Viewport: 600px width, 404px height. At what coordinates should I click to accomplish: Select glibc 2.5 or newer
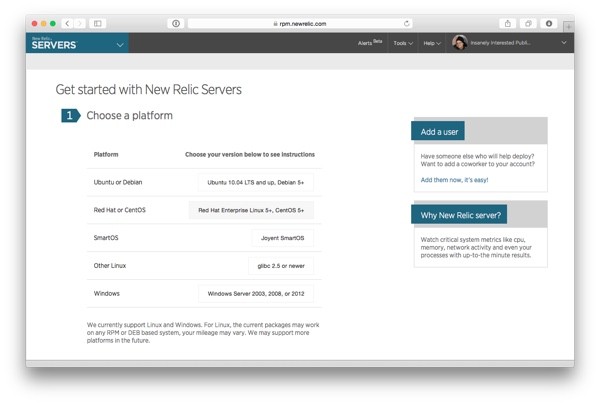click(281, 266)
